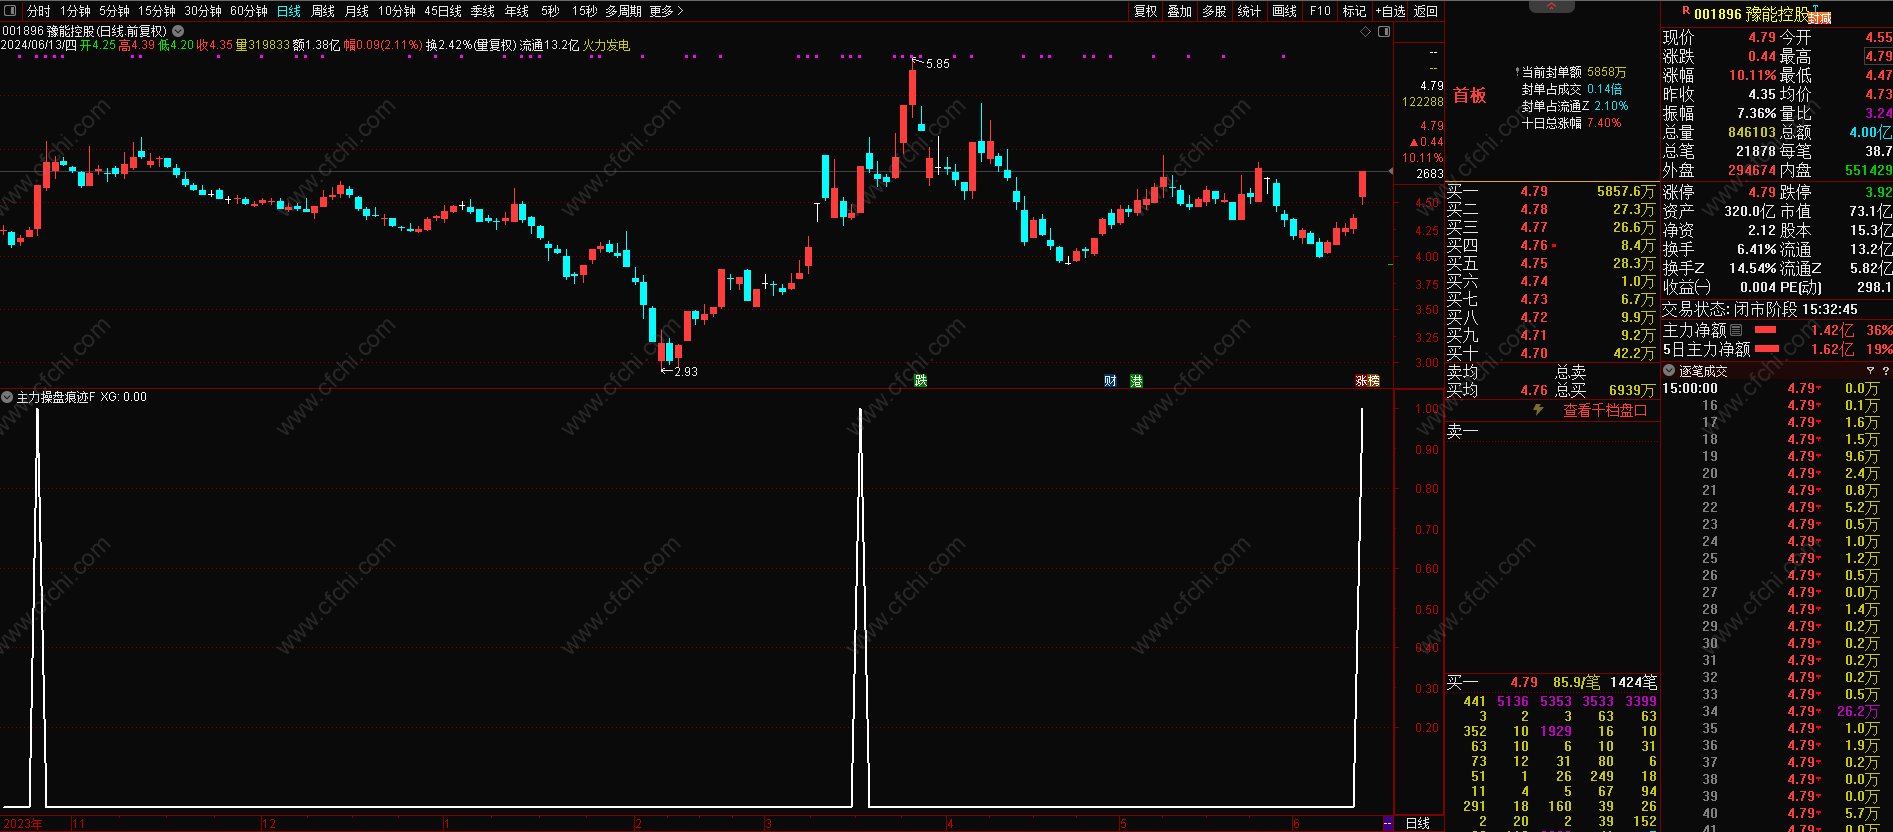Collapse the 逐笔成交 section chevron
This screenshot has width=1893, height=832.
point(1669,371)
